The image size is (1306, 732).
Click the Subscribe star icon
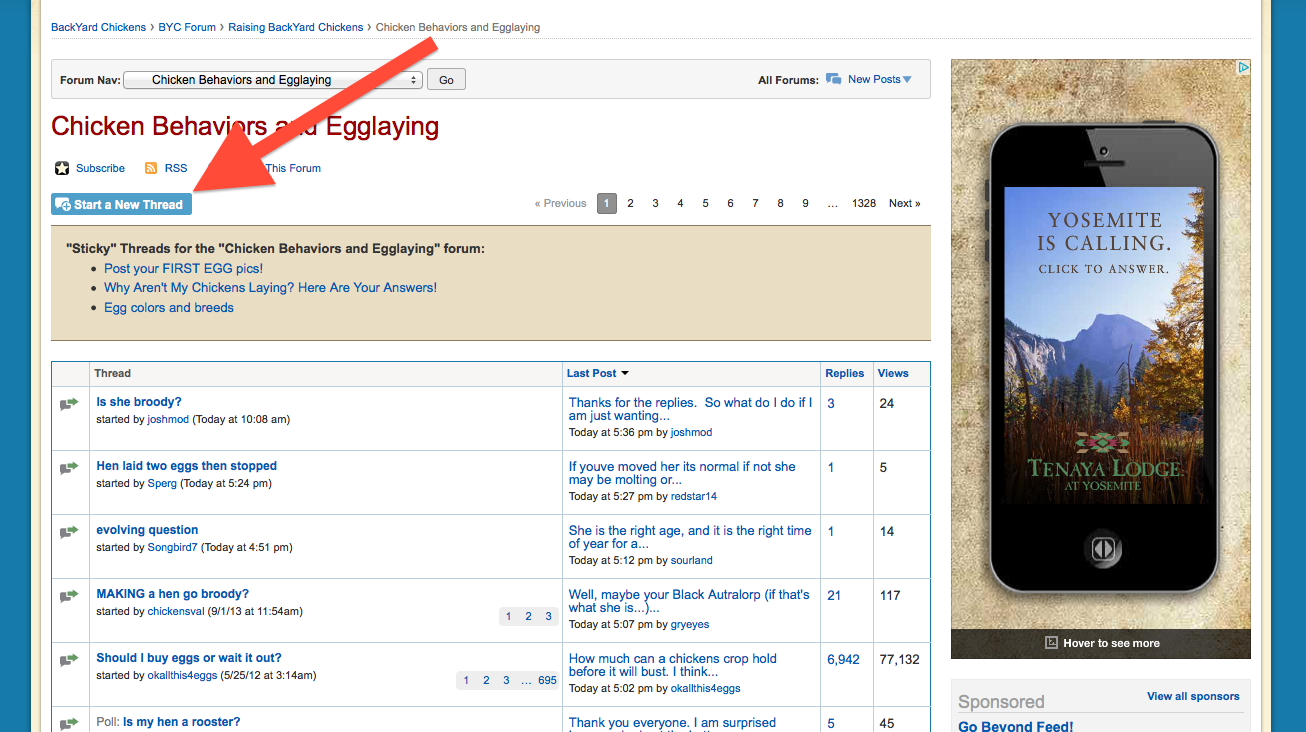[x=62, y=169]
